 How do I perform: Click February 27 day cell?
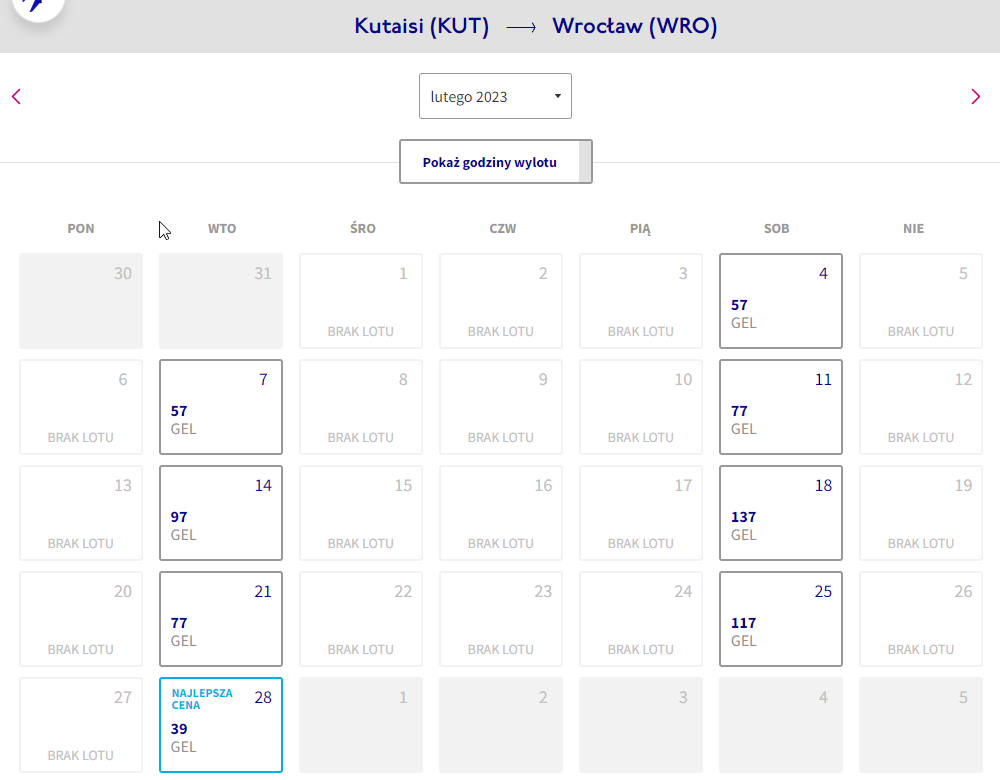point(81,725)
